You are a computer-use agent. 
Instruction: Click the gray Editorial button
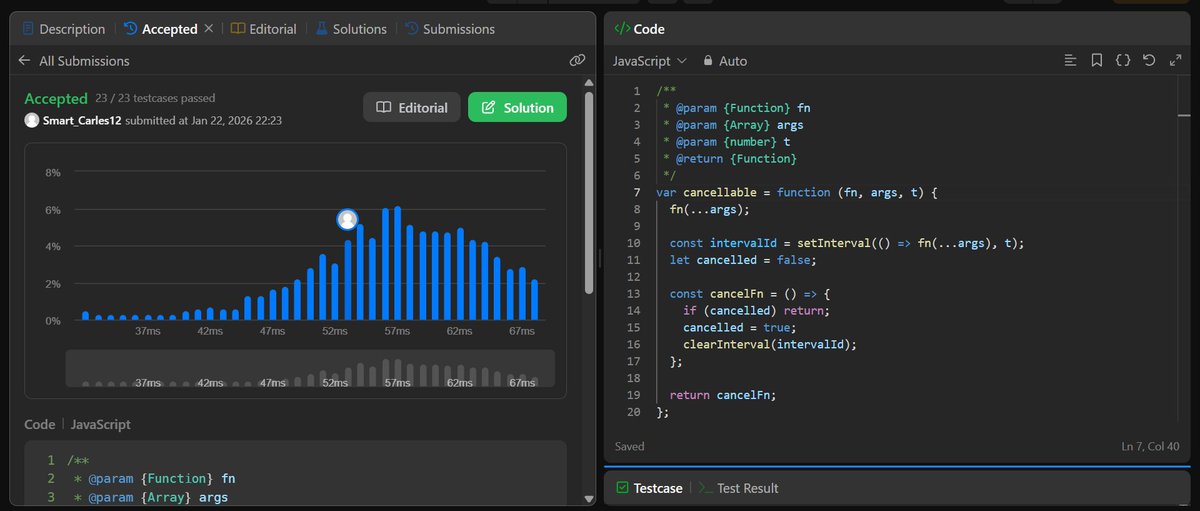click(412, 107)
